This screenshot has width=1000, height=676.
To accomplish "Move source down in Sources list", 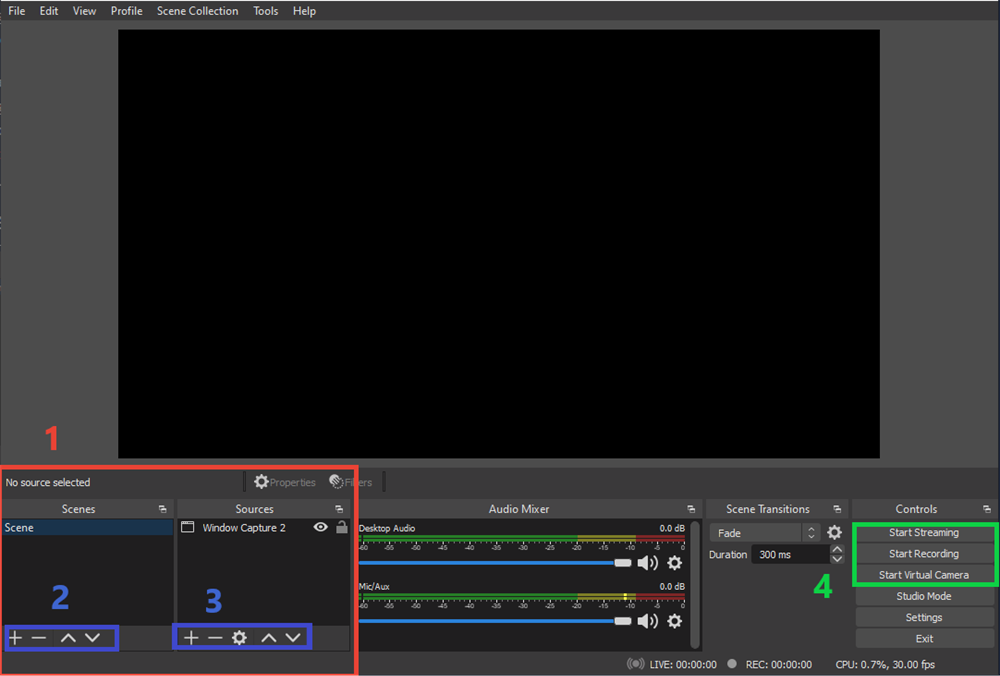I will point(293,638).
